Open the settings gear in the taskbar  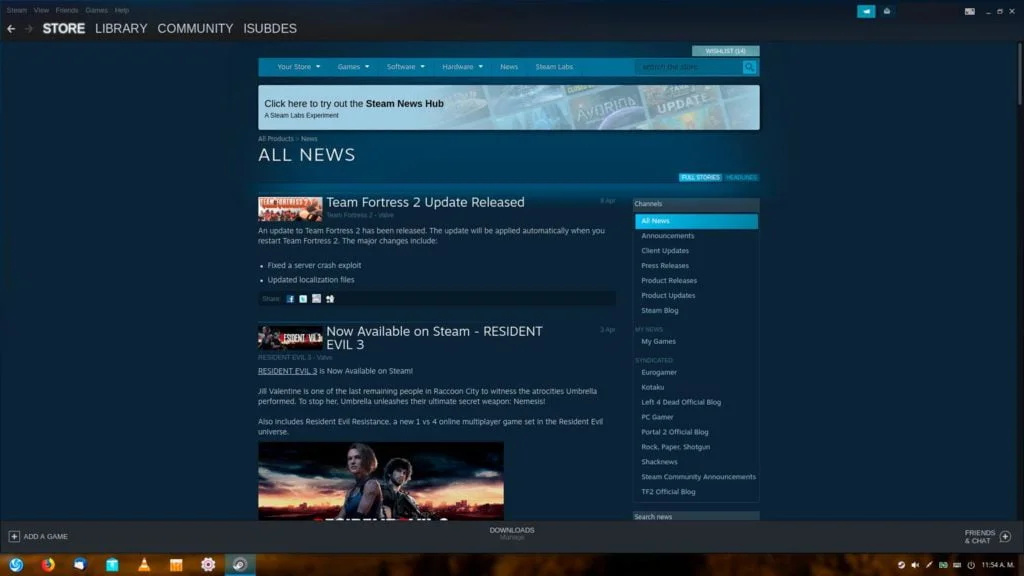208,564
